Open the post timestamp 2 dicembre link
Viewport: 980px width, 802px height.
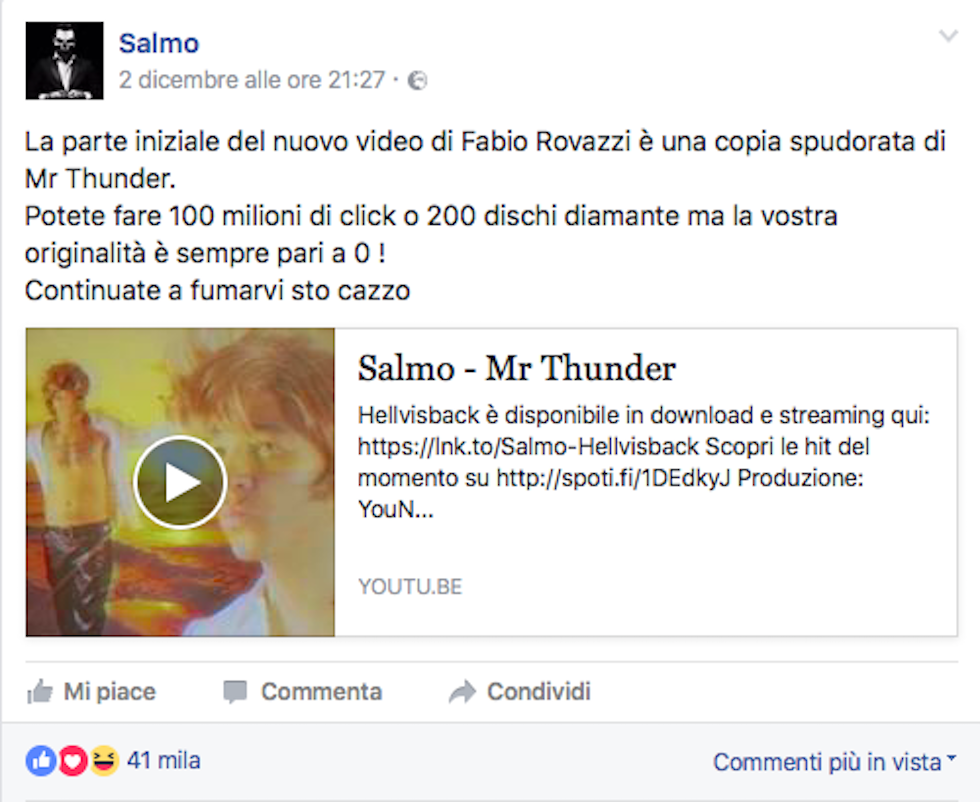coord(252,80)
